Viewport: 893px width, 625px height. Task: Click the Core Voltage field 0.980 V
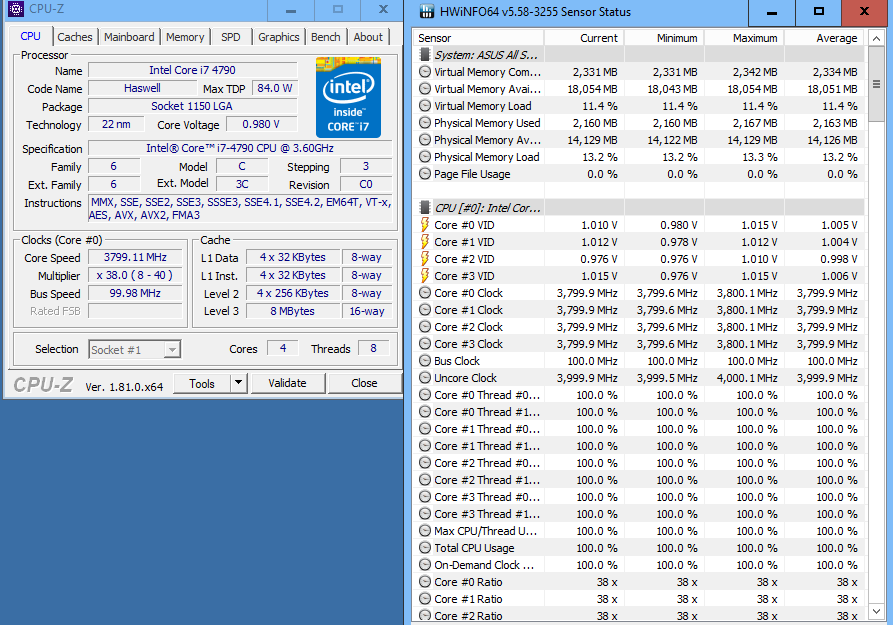261,124
